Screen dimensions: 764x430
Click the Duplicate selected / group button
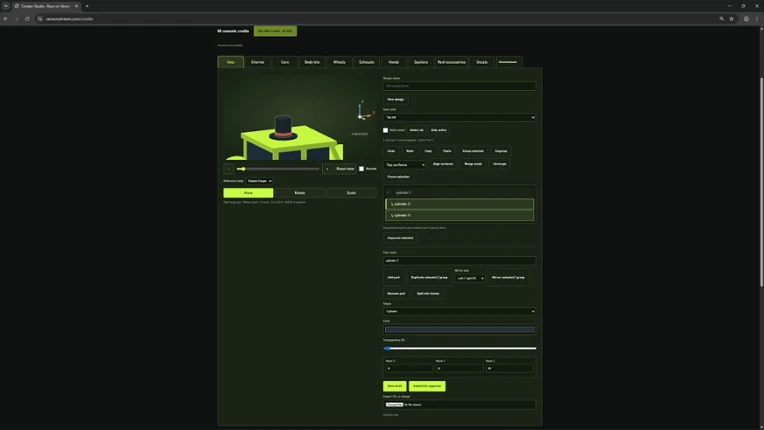tap(429, 278)
